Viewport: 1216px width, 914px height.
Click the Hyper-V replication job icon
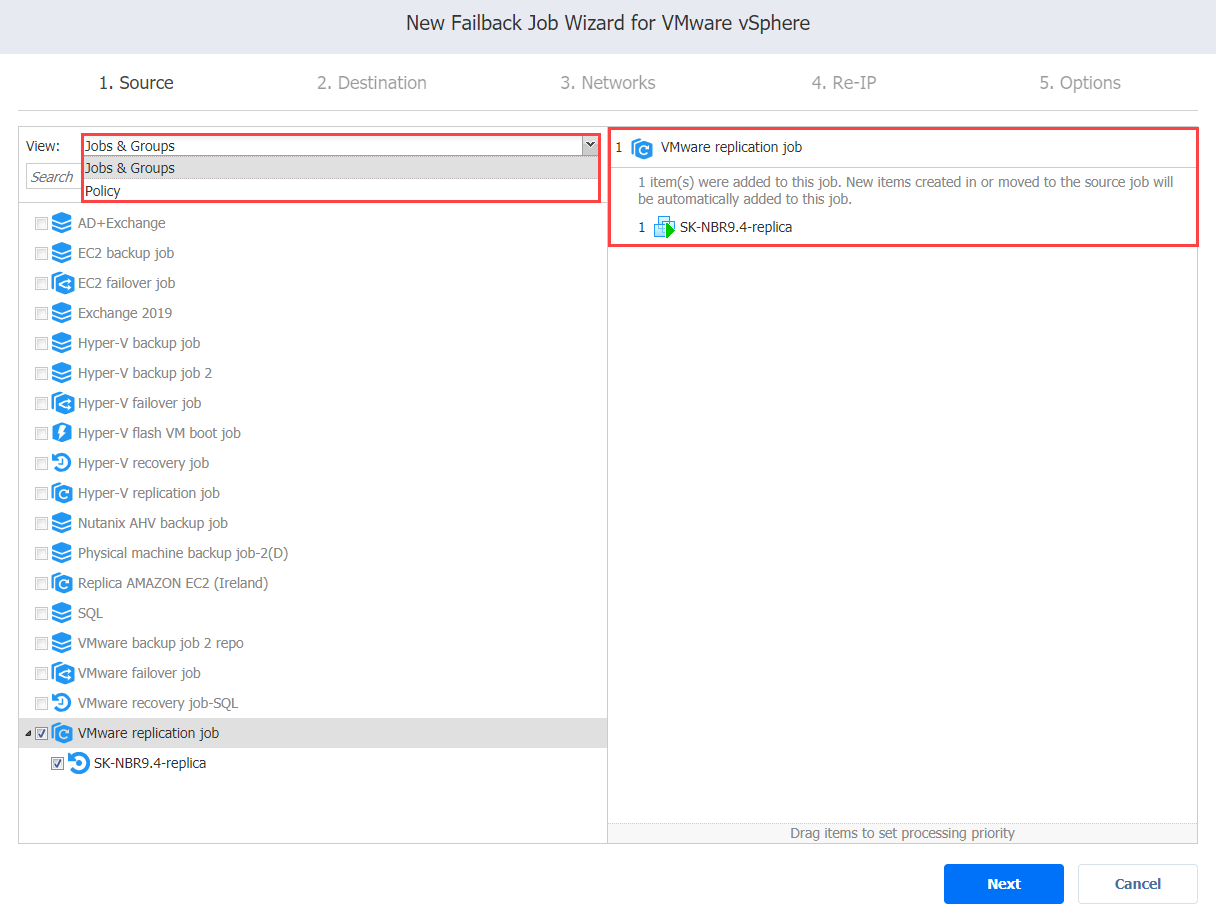62,493
